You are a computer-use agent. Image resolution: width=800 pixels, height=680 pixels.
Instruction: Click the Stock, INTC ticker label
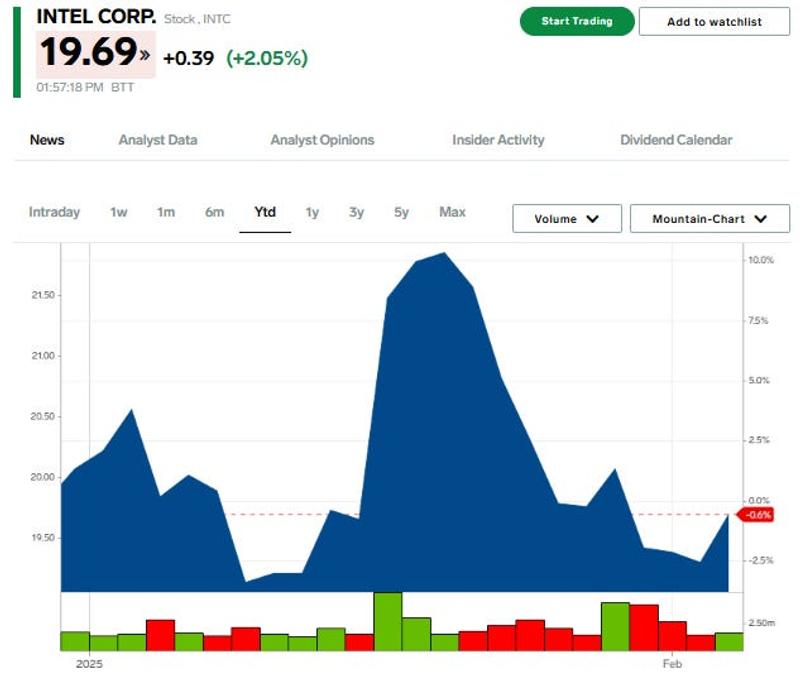click(197, 19)
